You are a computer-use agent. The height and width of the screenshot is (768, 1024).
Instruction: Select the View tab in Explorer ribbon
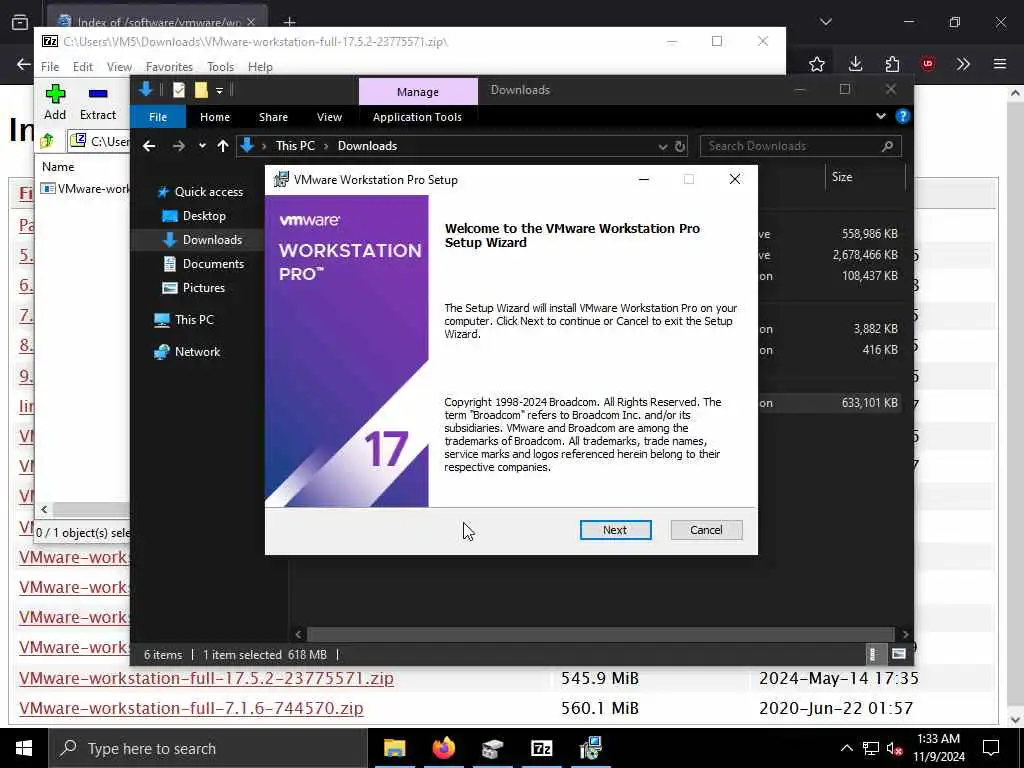329,117
